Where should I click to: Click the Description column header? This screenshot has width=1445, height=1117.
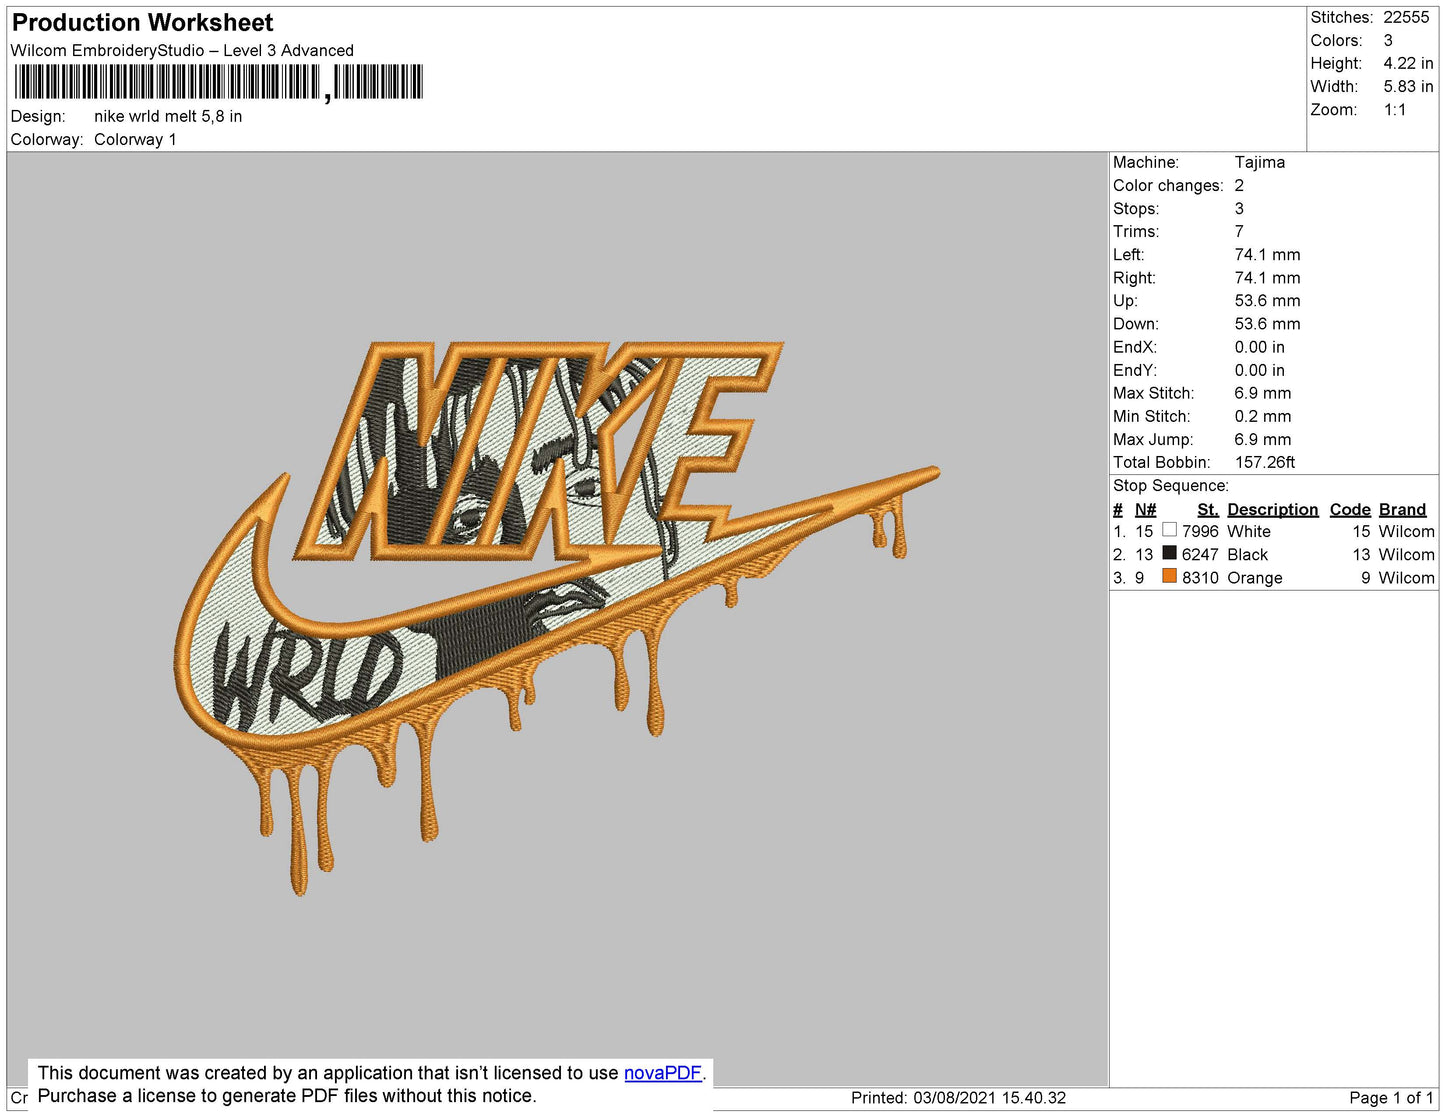pyautogui.click(x=1272, y=509)
